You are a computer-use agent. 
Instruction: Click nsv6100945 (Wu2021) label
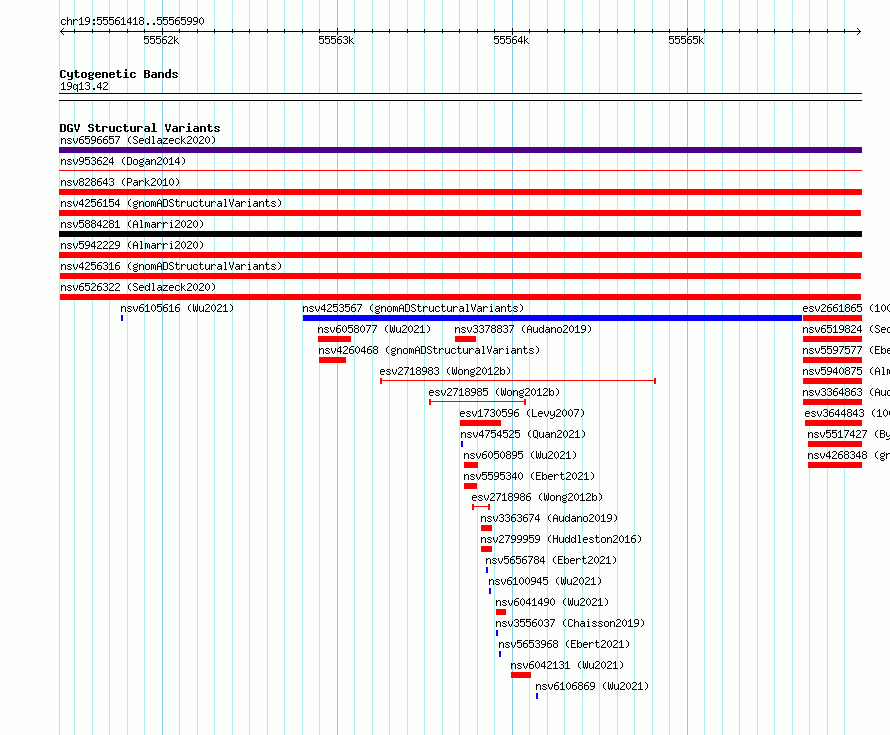[545, 581]
